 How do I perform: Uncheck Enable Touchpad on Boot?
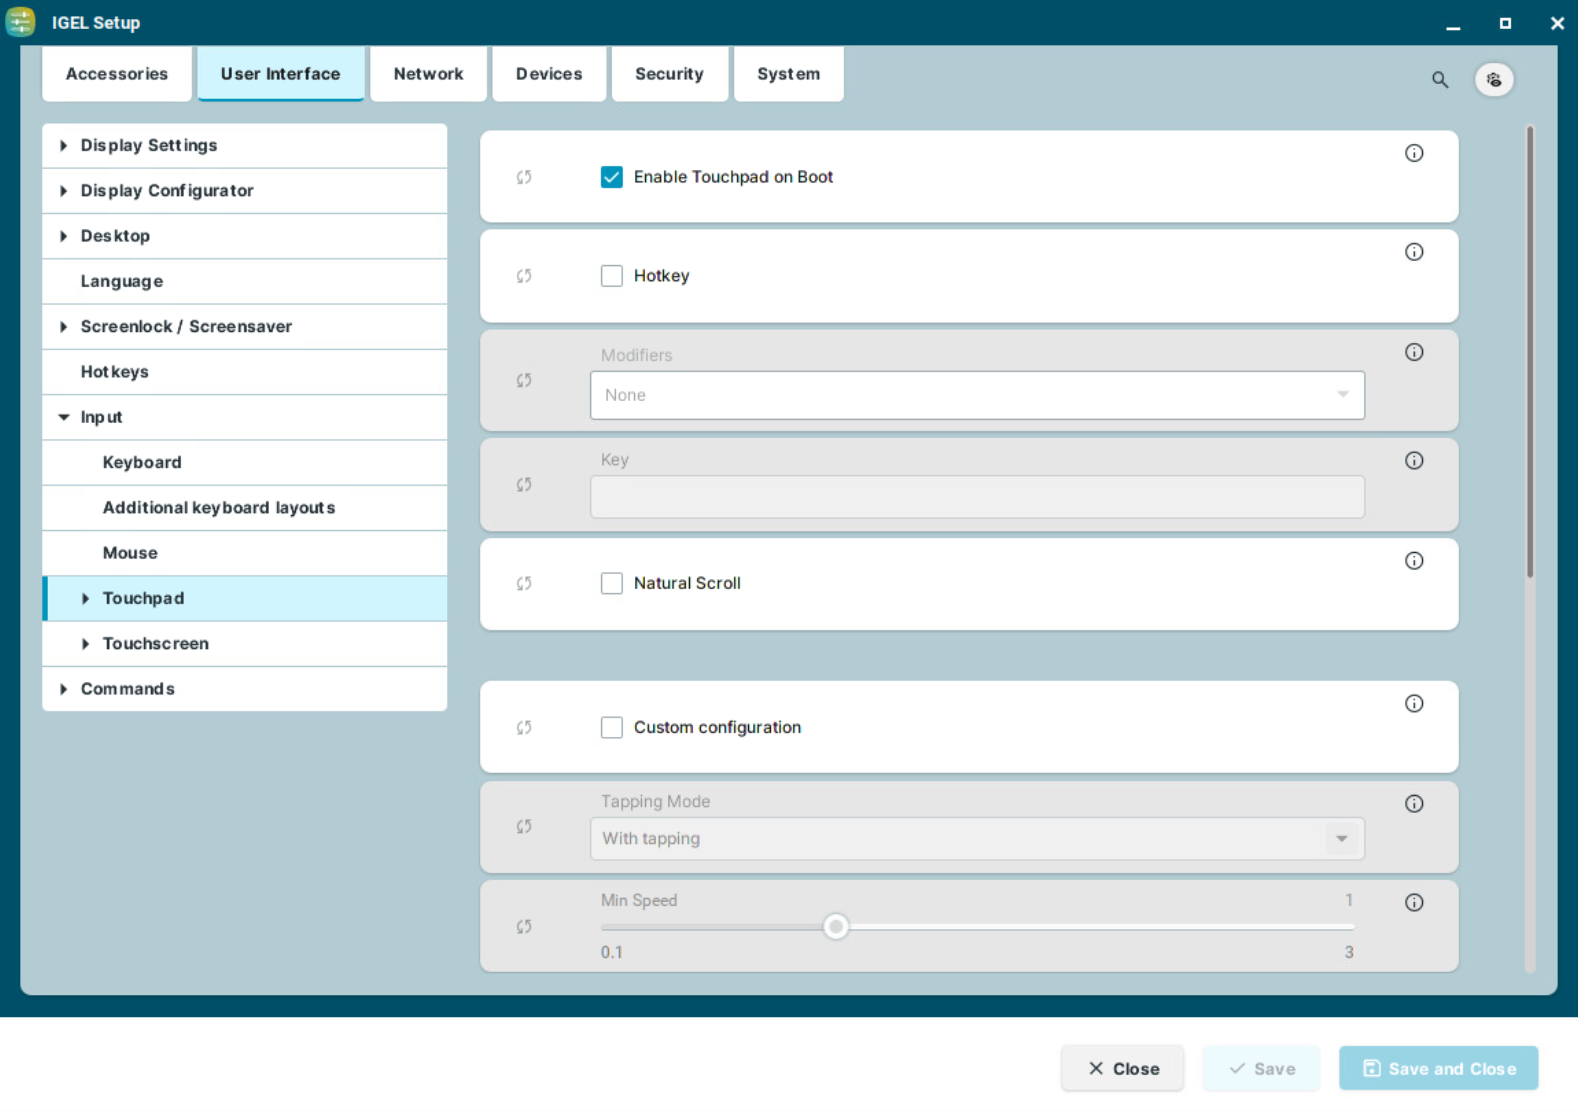point(612,177)
